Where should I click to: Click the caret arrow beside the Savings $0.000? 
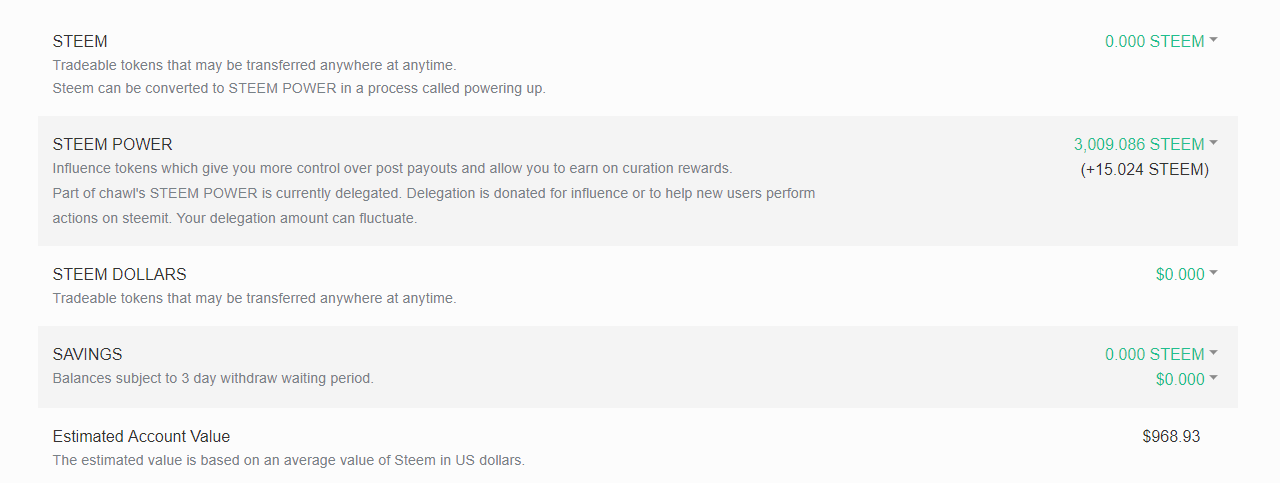click(1213, 378)
